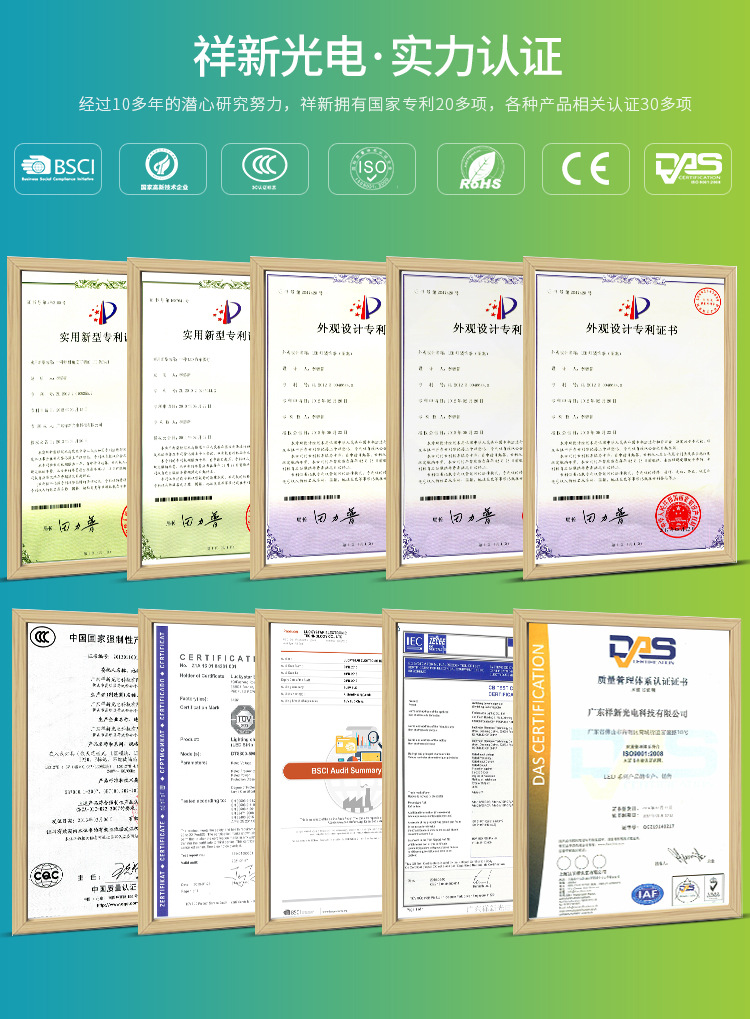
Task: Click the vertical DAS CERTIFICATION banner
Action: pos(538,714)
